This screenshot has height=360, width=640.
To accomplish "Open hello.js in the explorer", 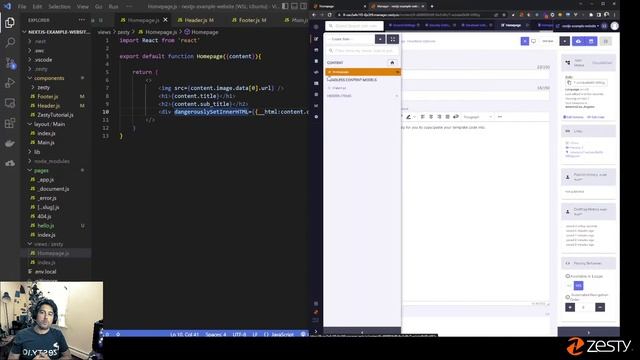I will click(46, 225).
